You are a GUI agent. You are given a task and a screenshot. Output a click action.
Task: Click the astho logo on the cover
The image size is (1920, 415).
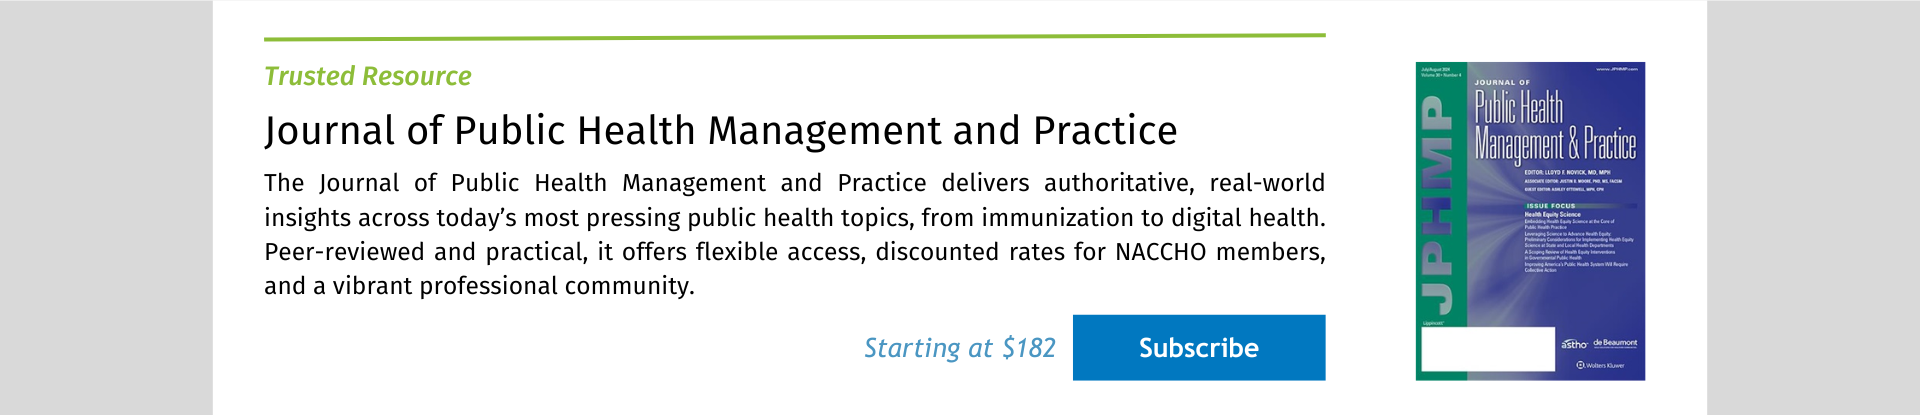pyautogui.click(x=1574, y=343)
